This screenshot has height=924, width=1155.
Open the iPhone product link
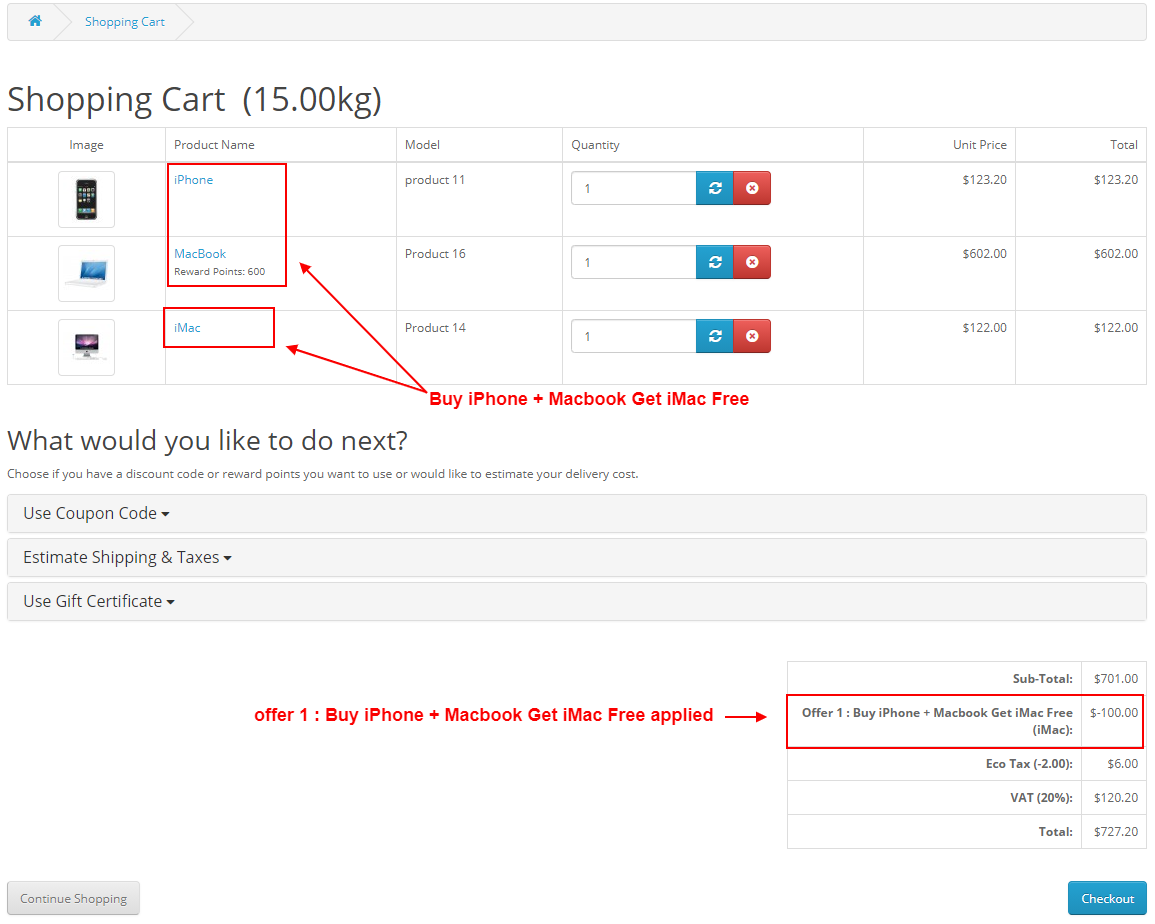[x=193, y=180]
